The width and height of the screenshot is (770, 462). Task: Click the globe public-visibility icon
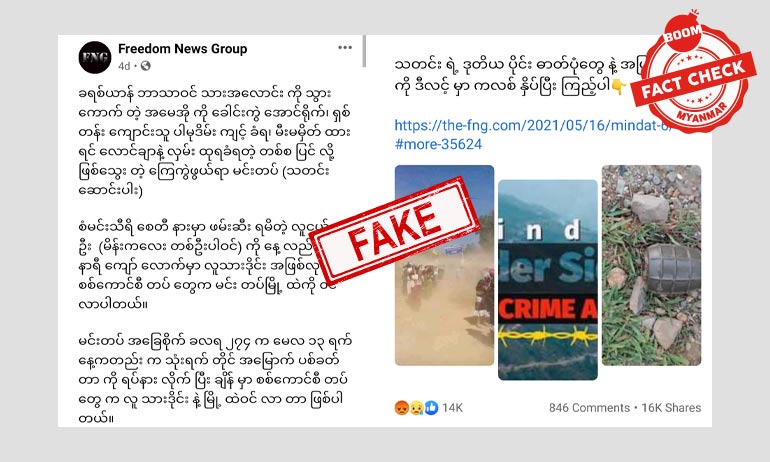145,66
